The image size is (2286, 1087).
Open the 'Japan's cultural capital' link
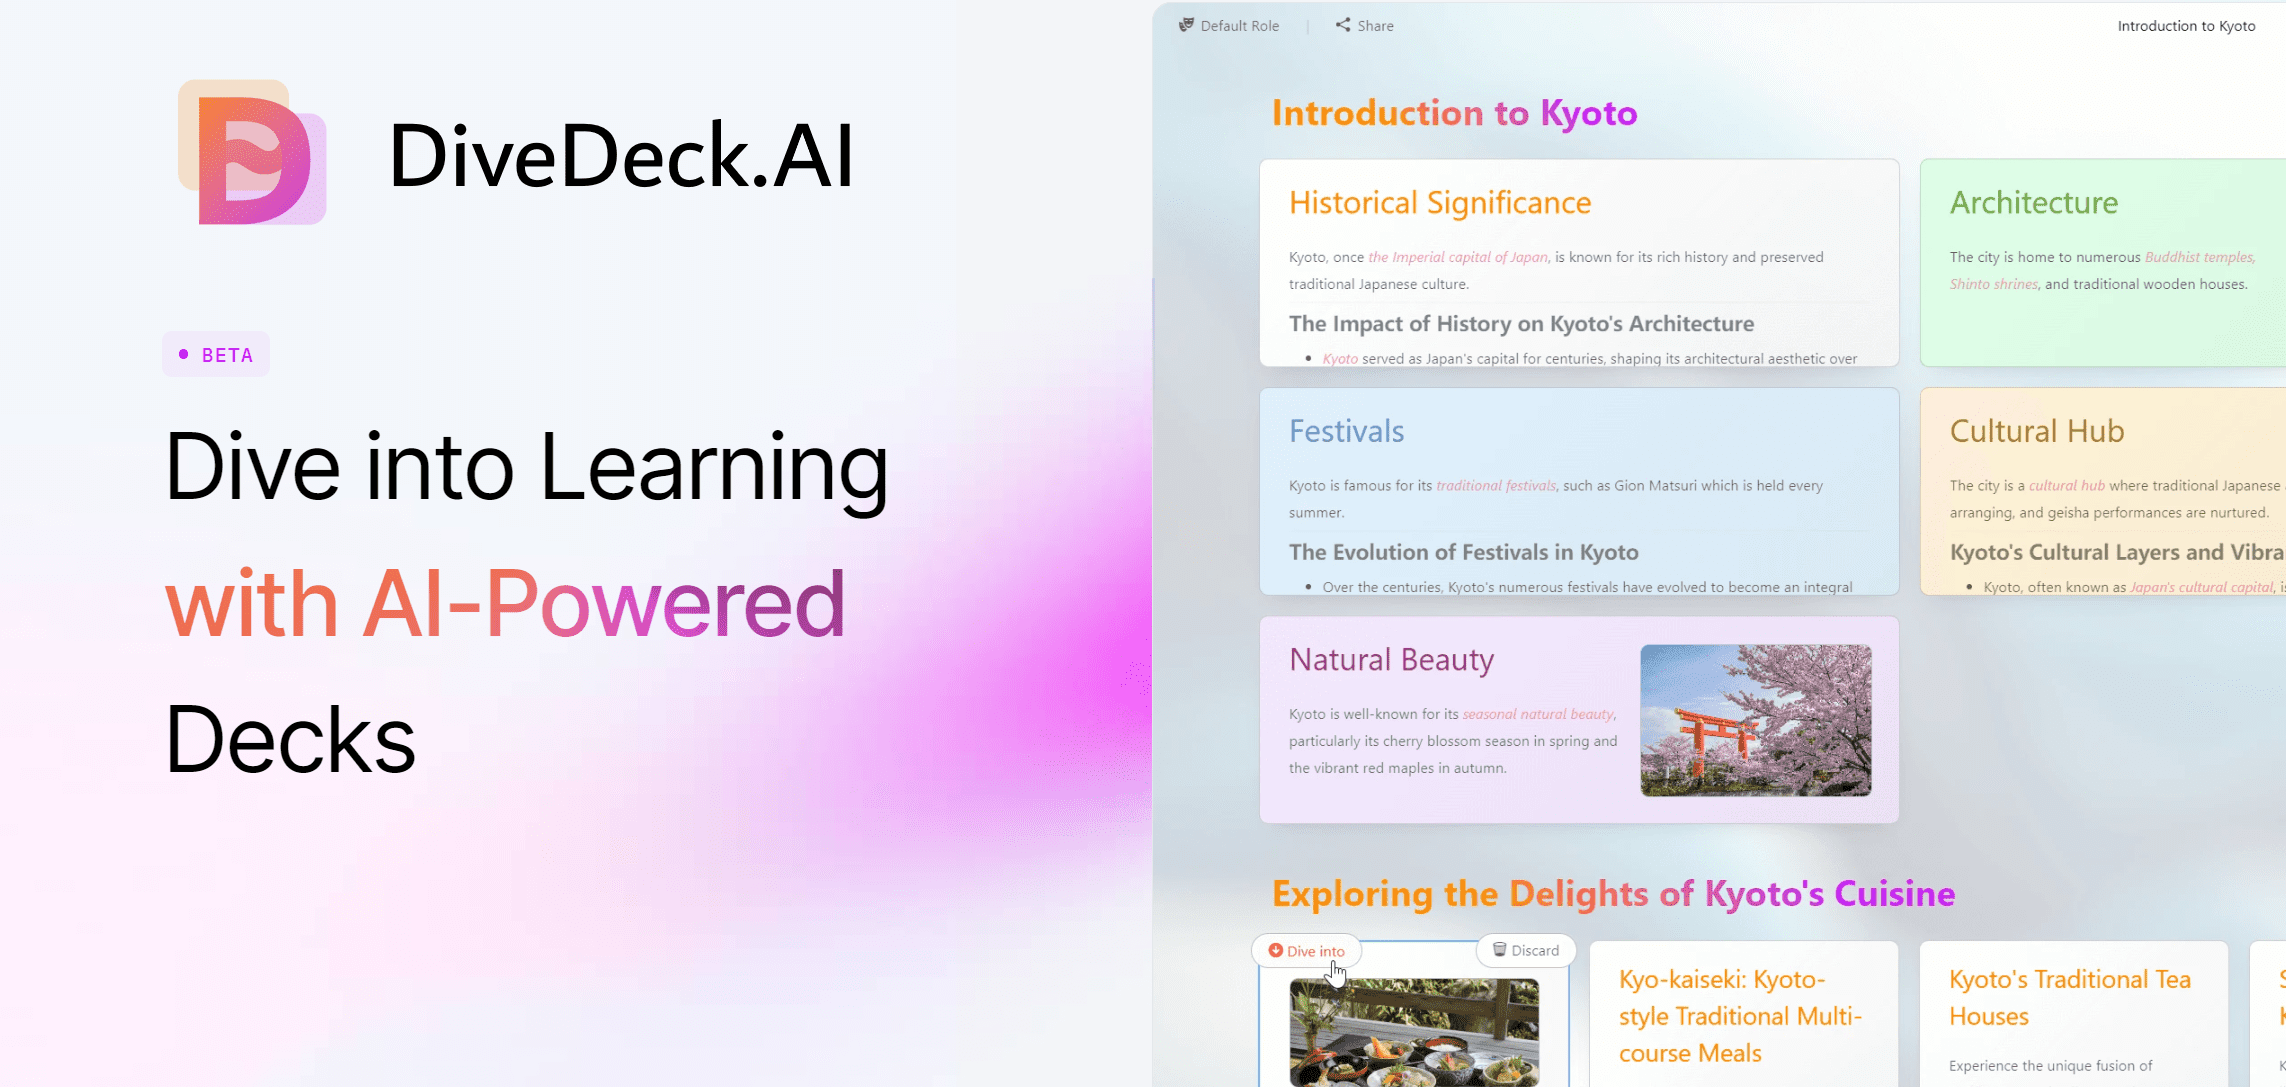pos(2200,587)
